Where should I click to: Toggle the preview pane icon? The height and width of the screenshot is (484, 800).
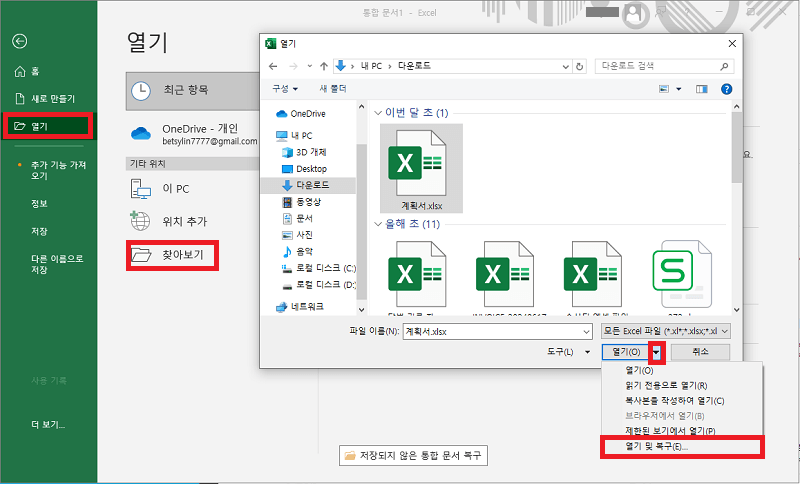click(702, 89)
